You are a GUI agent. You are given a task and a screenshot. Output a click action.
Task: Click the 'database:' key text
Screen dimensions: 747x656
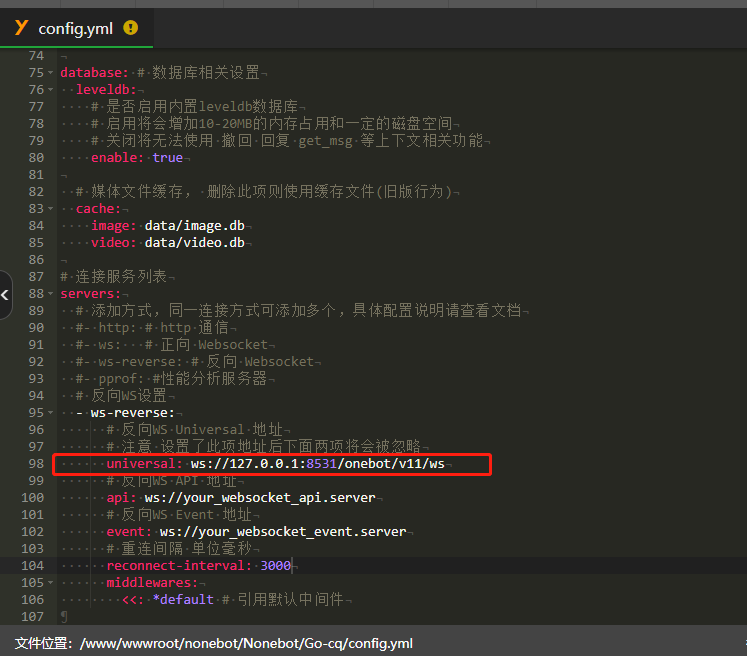pyautogui.click(x=94, y=73)
